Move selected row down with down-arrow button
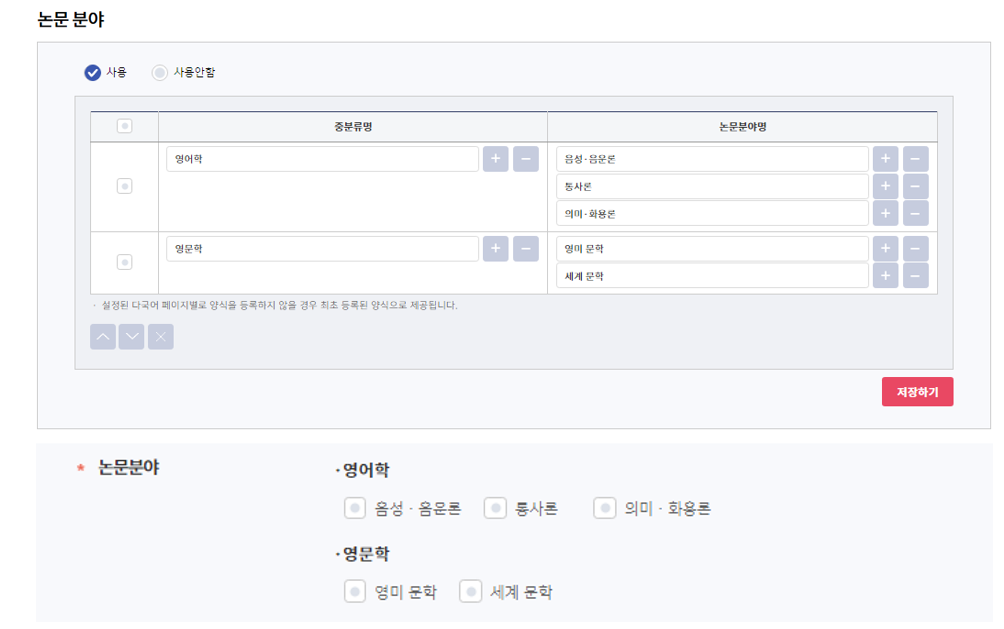1004x629 pixels. (x=132, y=337)
